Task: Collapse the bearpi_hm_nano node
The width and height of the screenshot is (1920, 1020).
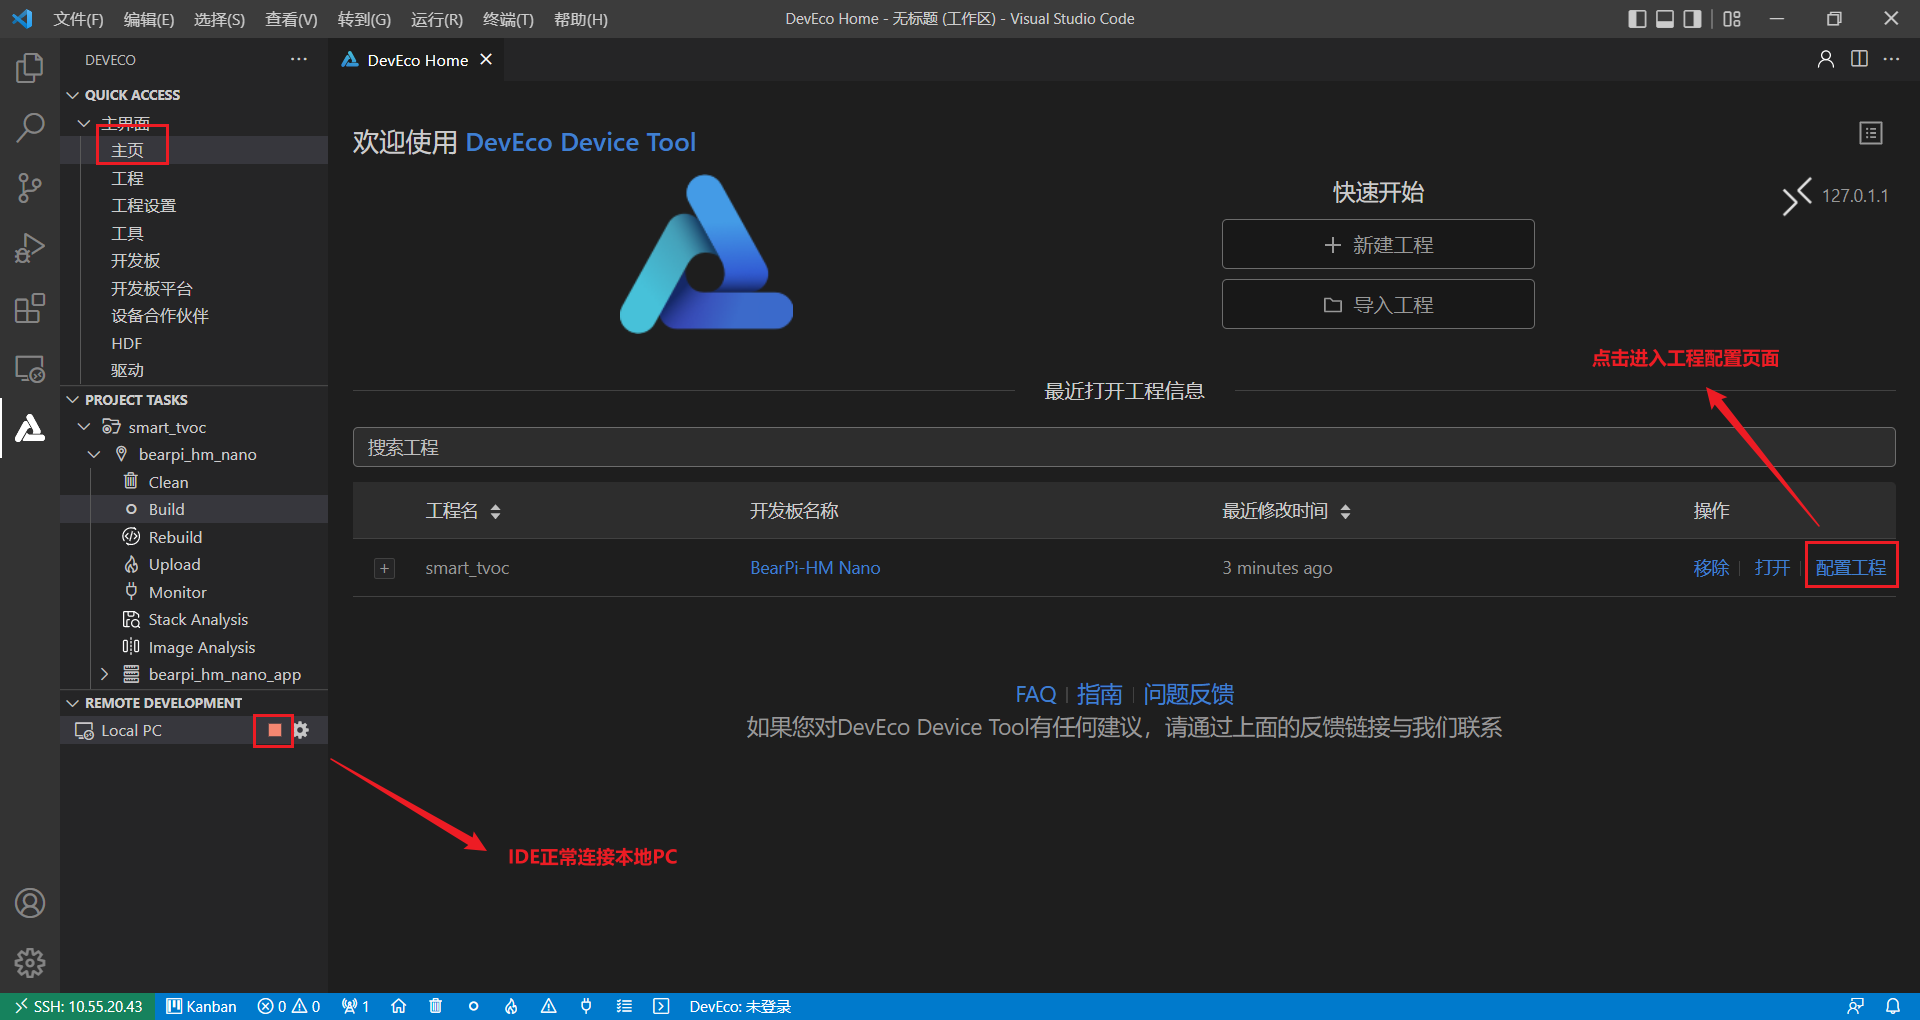Action: [x=94, y=455]
